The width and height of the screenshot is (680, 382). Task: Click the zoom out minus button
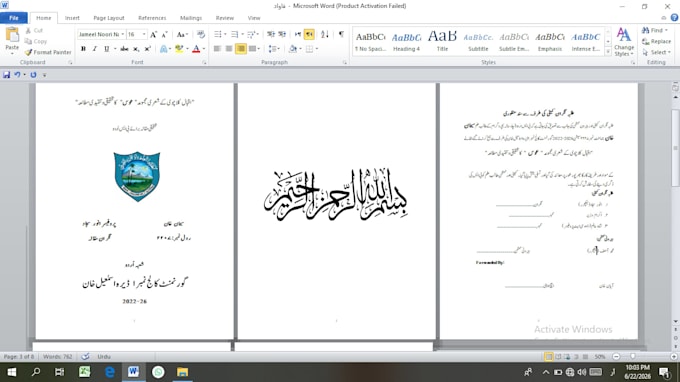(x=616, y=356)
